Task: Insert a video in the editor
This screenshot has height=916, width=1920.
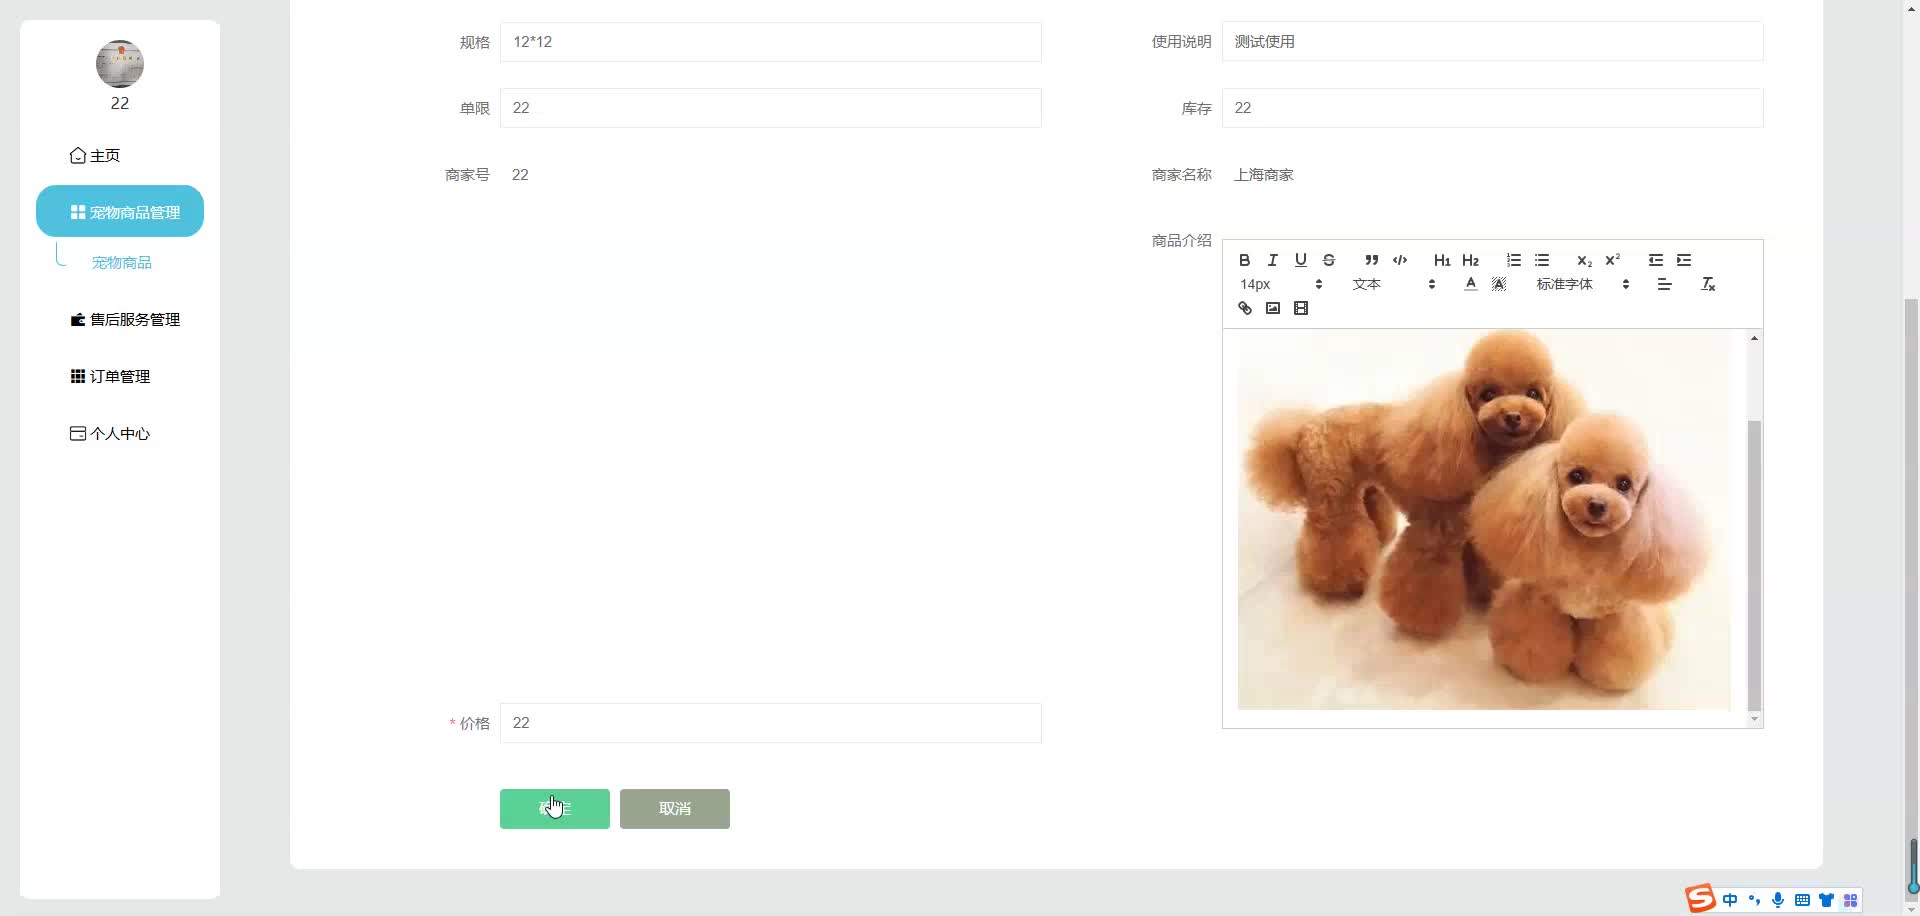Action: pos(1300,308)
